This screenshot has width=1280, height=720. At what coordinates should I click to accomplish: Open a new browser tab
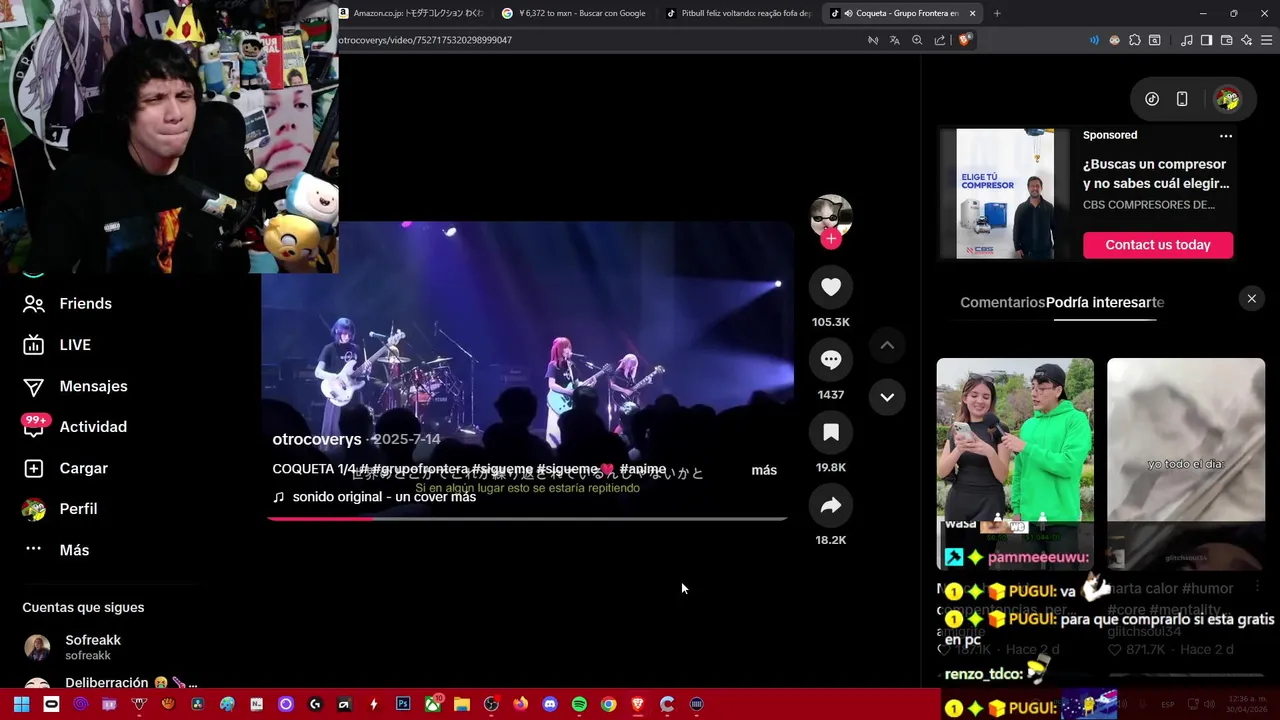pos(997,13)
